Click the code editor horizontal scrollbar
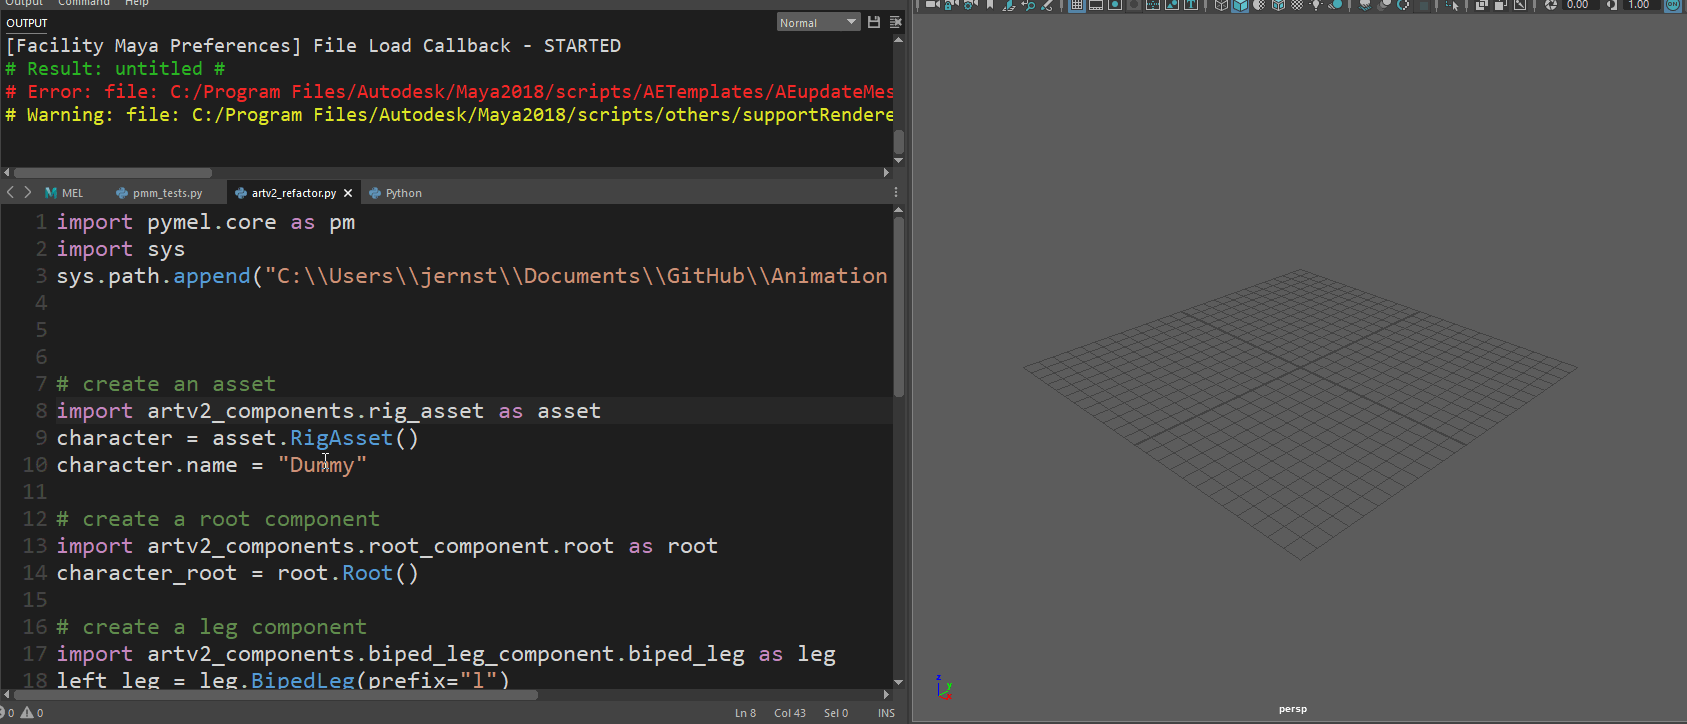 click(x=275, y=694)
